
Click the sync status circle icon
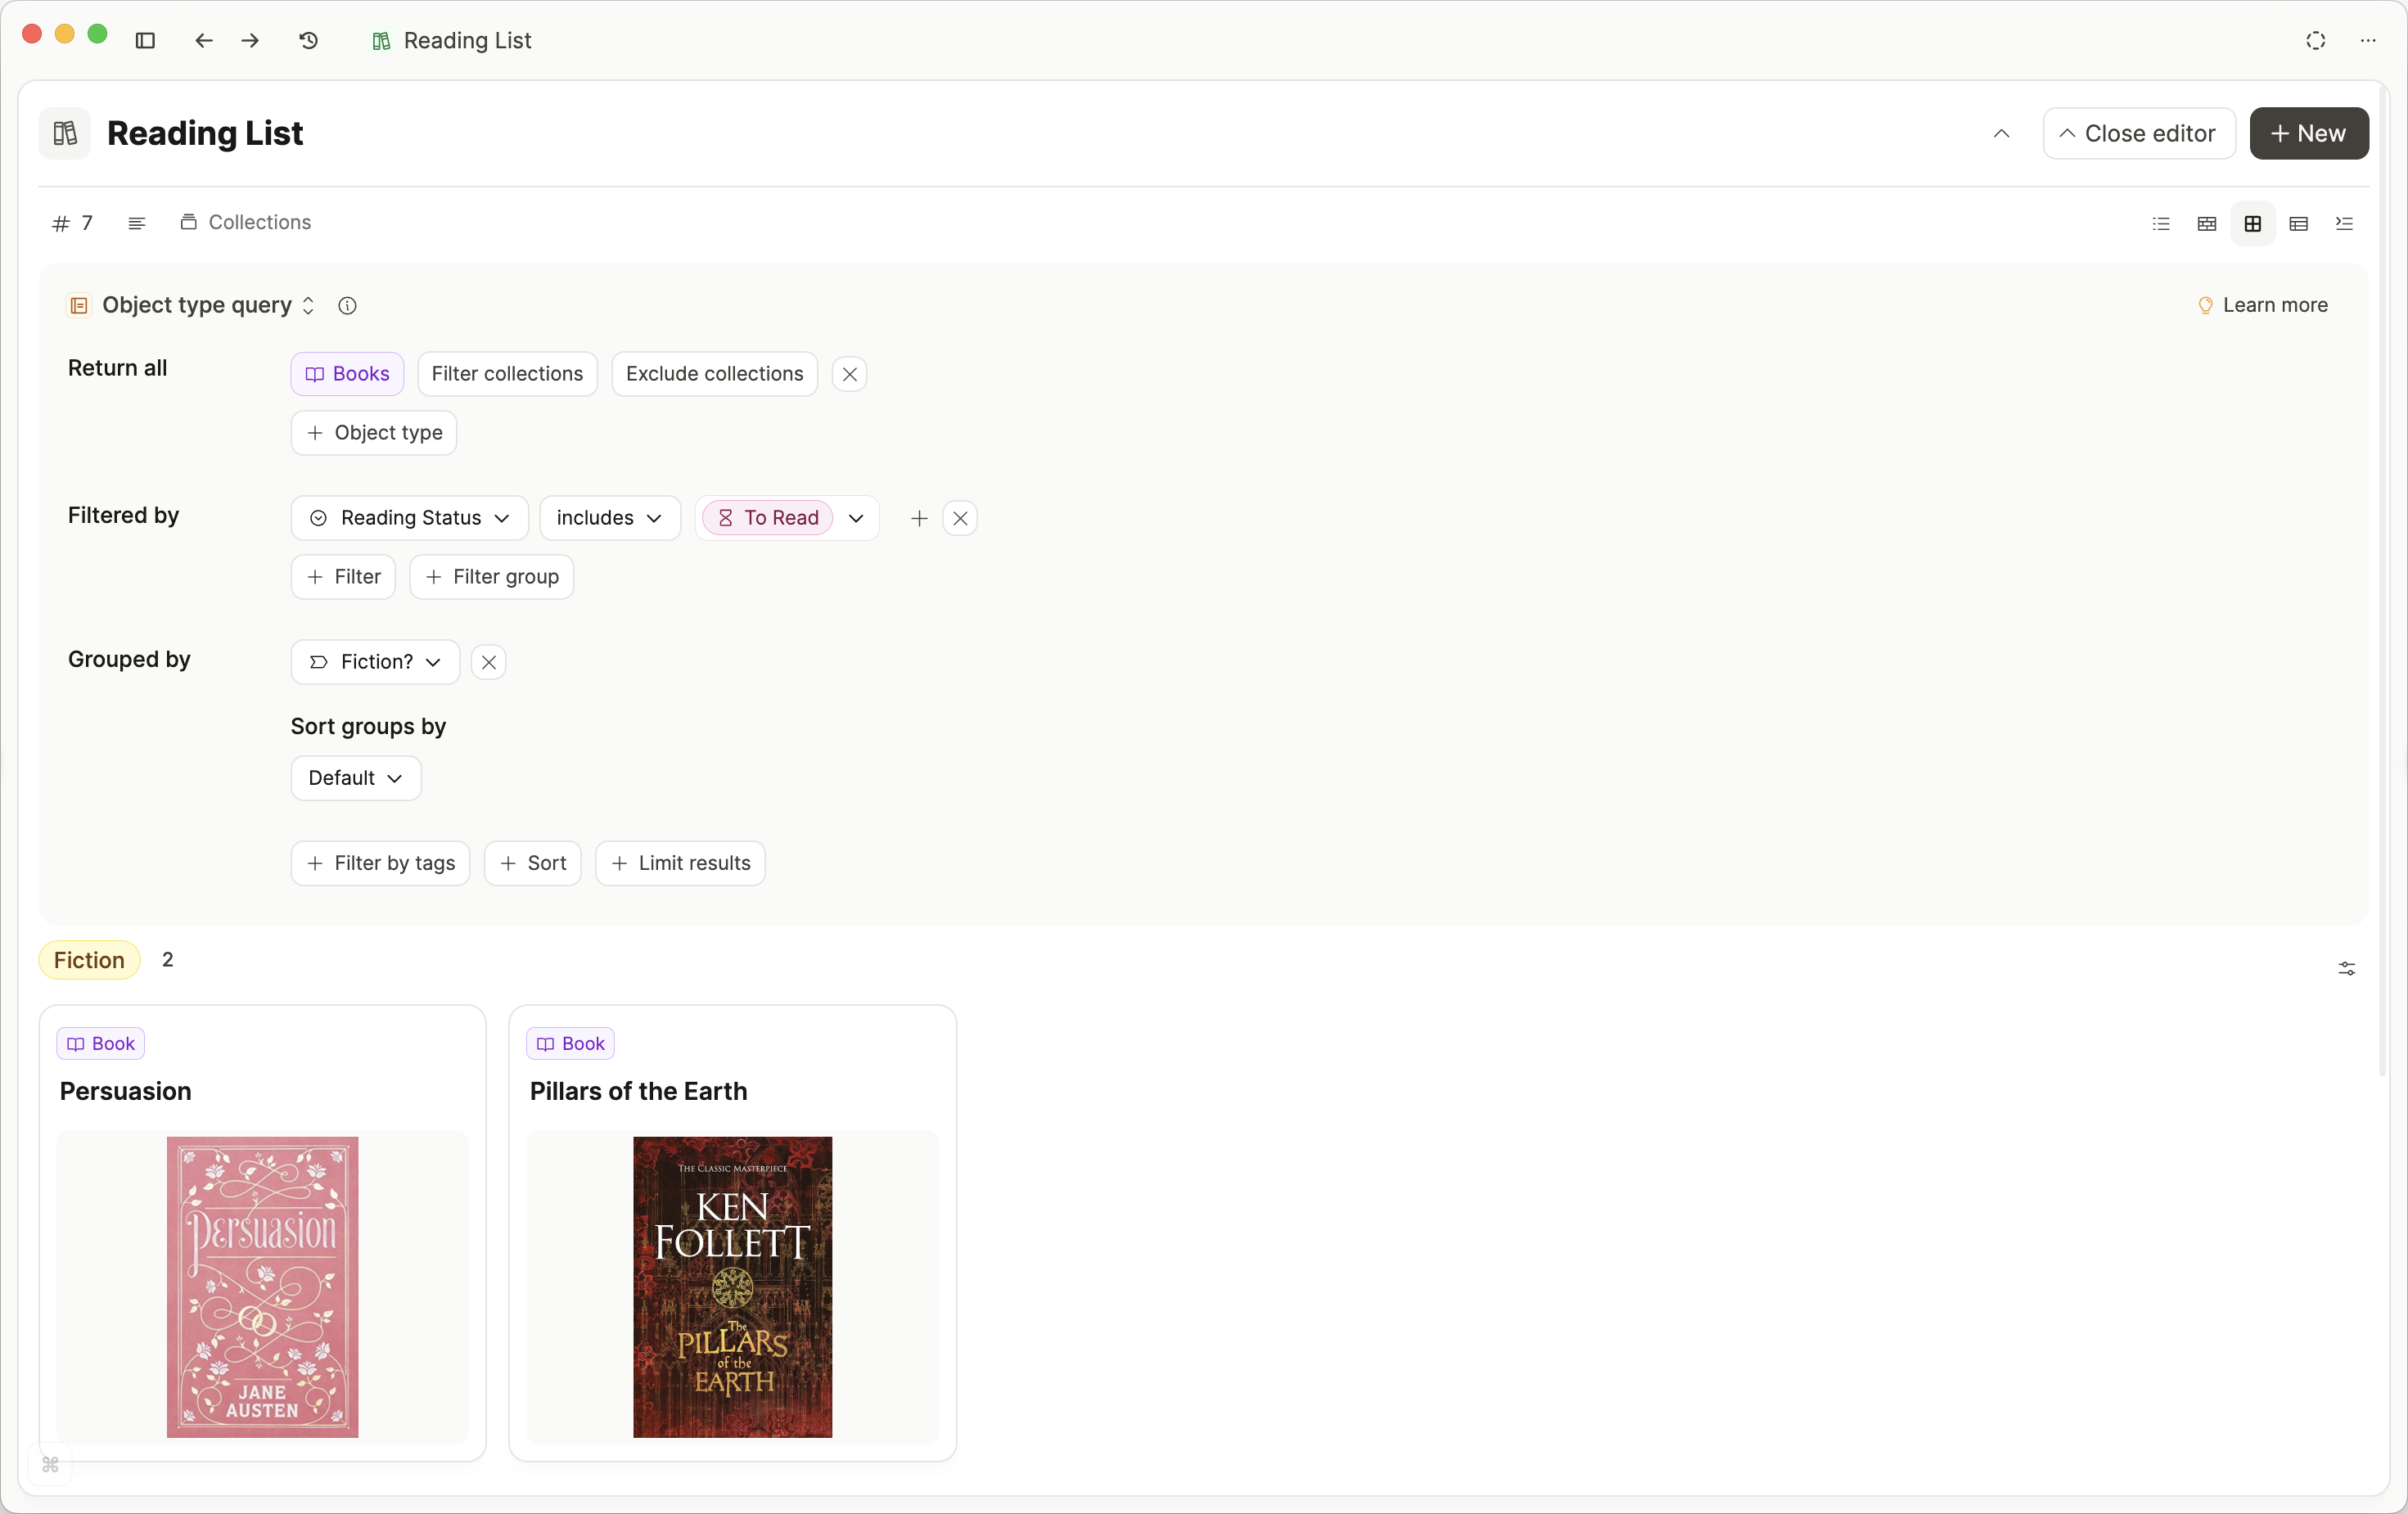[2315, 40]
